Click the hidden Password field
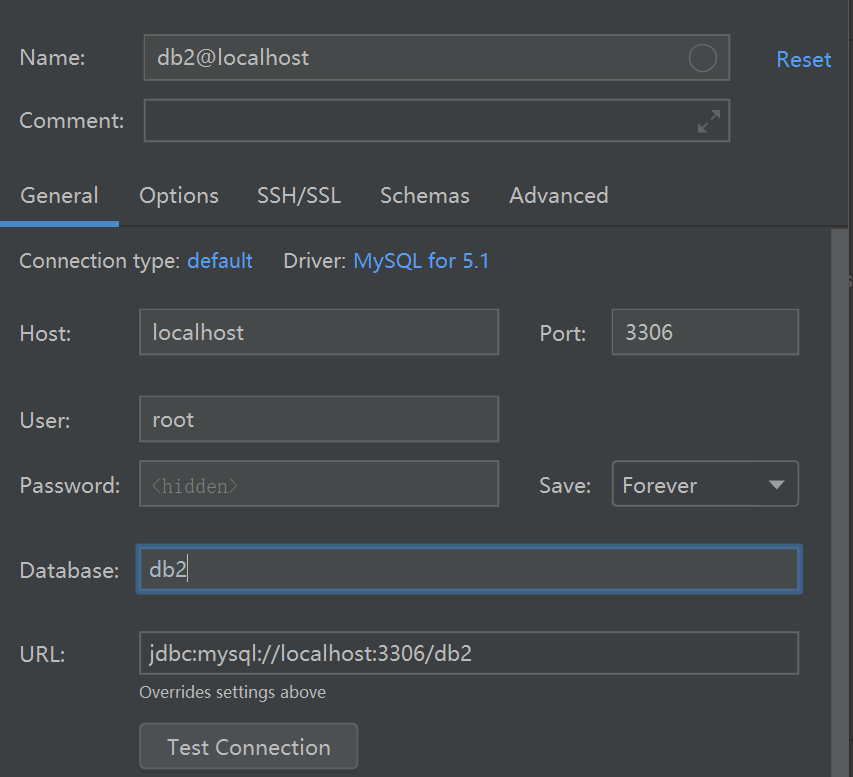 click(318, 484)
